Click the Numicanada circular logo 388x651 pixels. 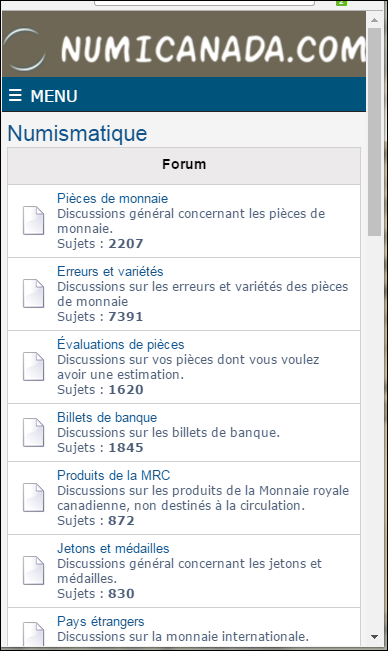(x=25, y=49)
